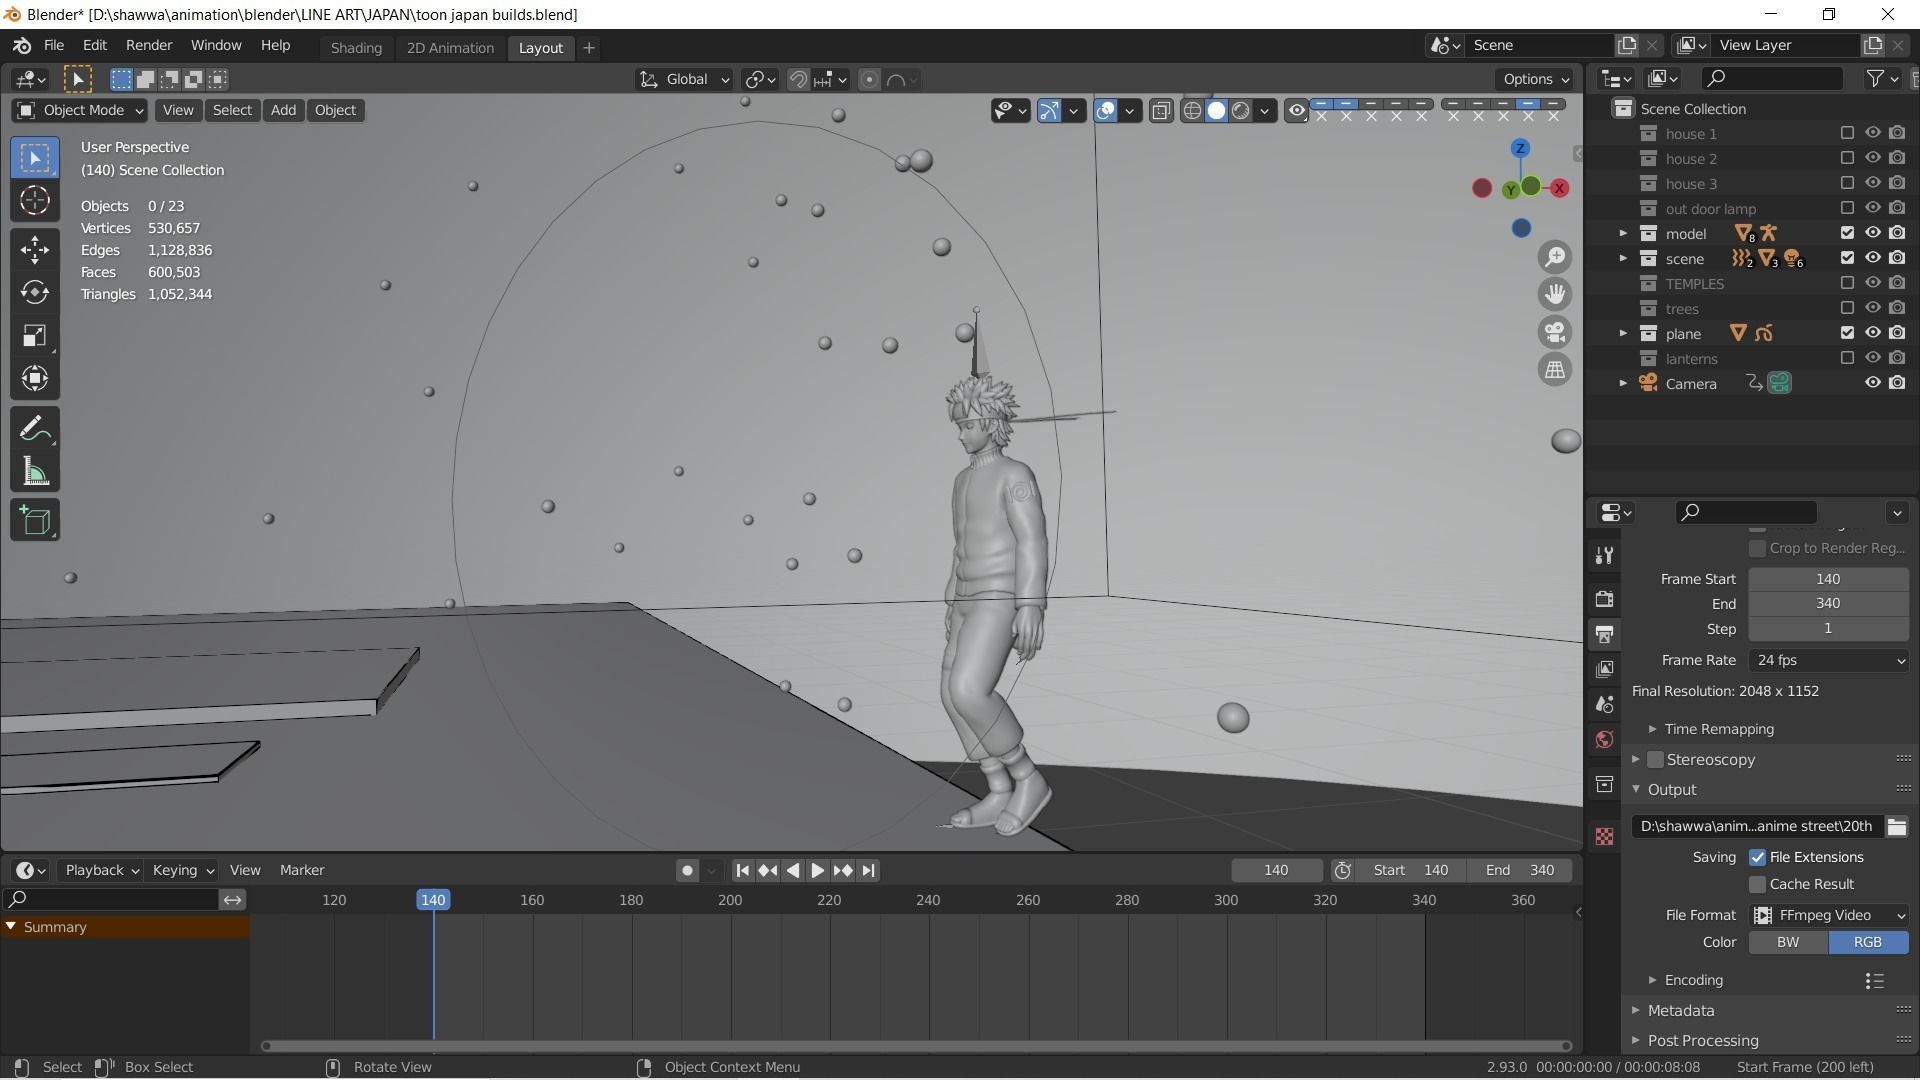Image resolution: width=1920 pixels, height=1080 pixels.
Task: Switch perspective/orthographic grid gizmo
Action: (1555, 369)
